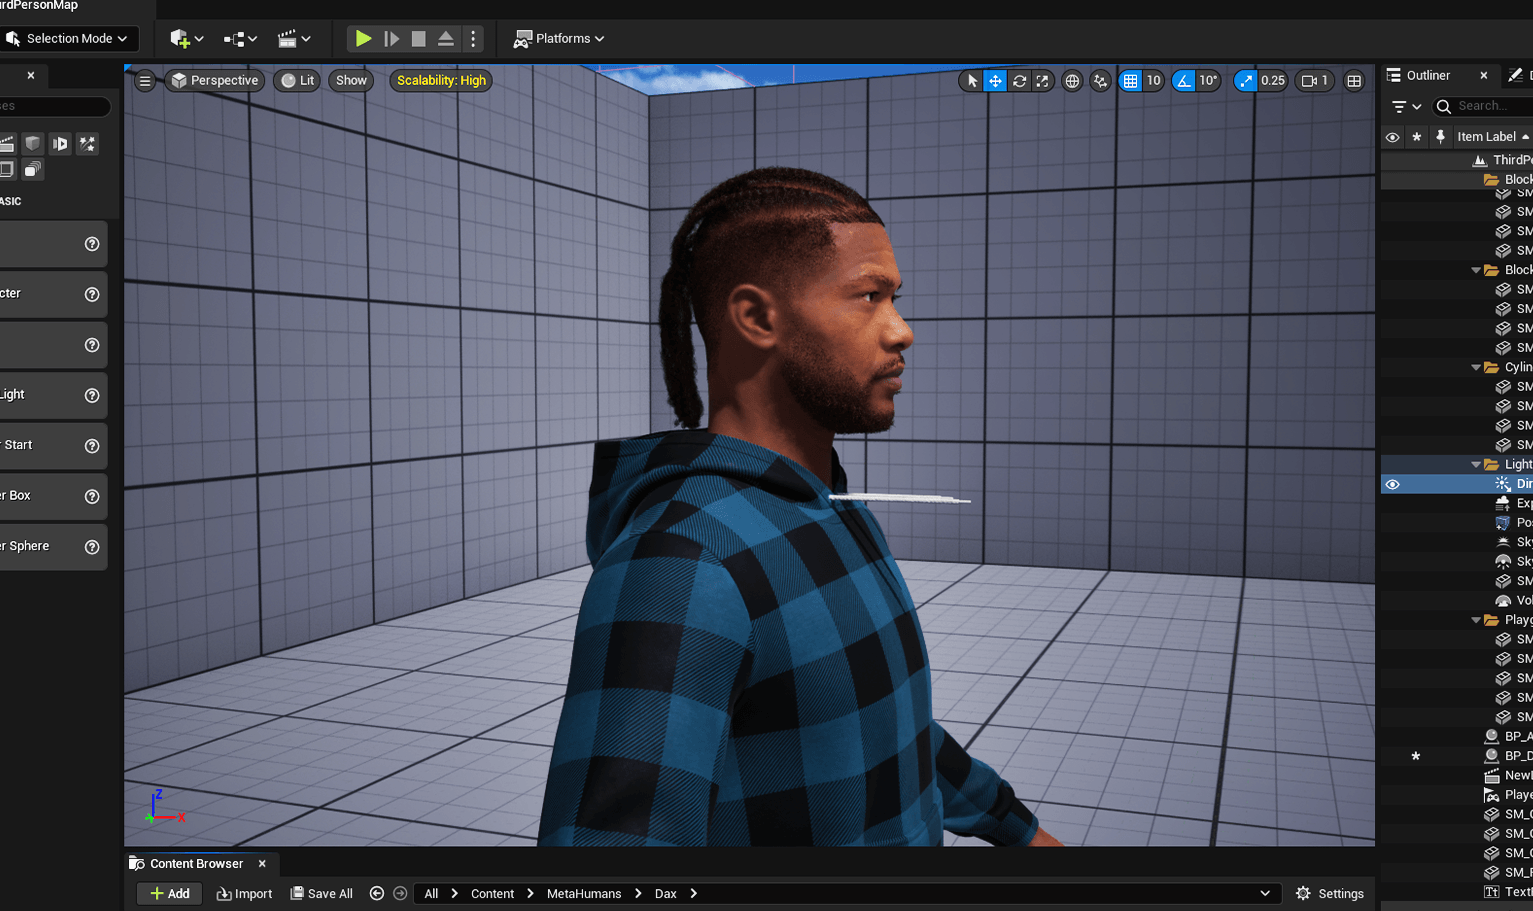Select the viewport Select objects tool
The image size is (1533, 911).
click(x=972, y=81)
